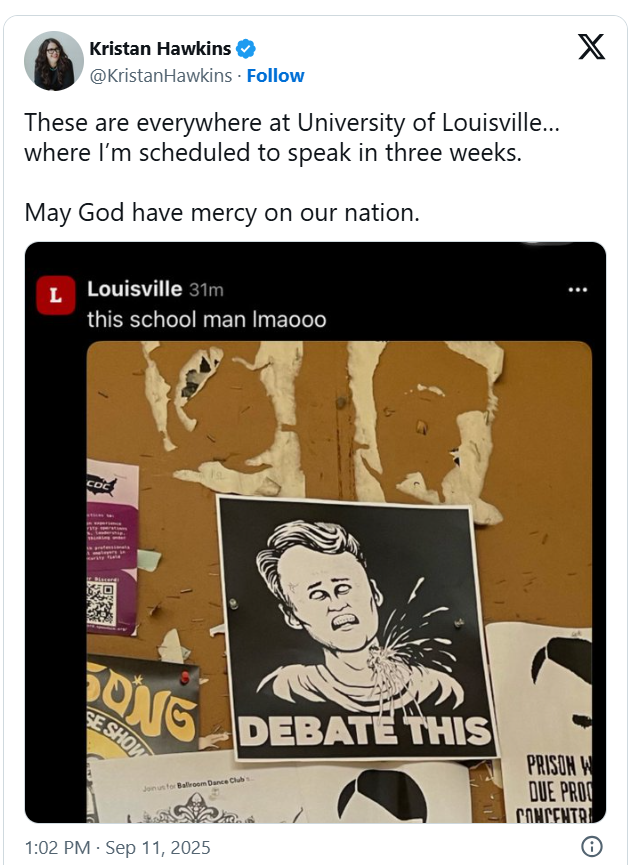
Task: Click the Louisville account name in the screenshot
Action: pyautogui.click(x=134, y=289)
